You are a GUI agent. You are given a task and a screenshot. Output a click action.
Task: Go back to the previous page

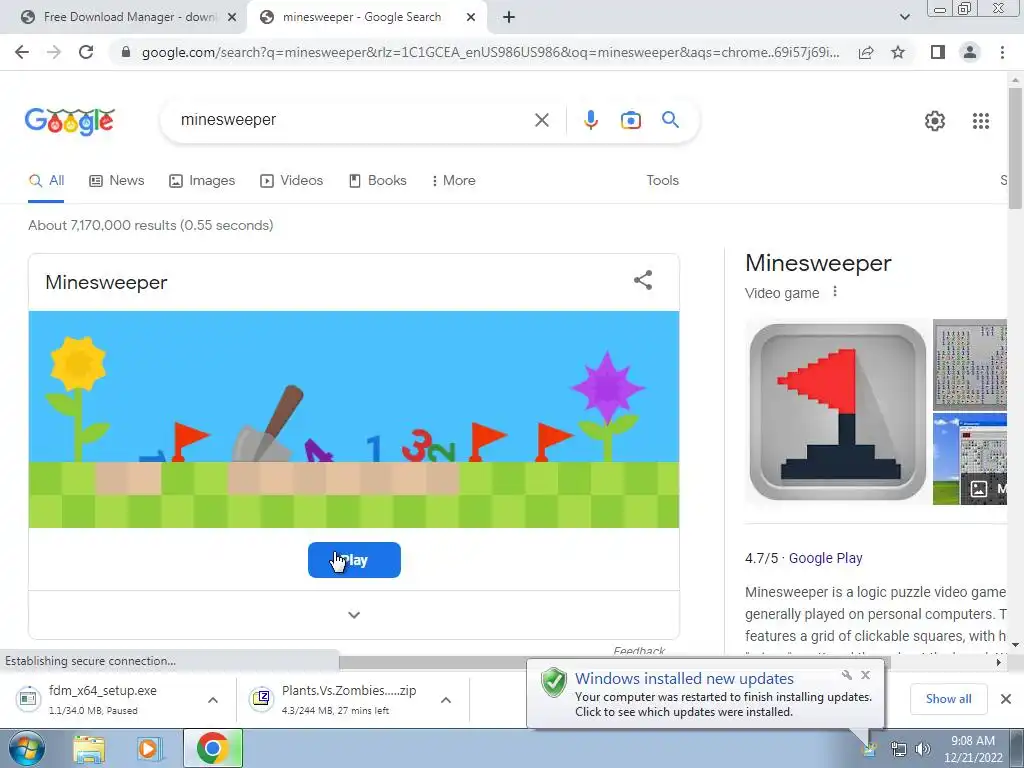(22, 52)
